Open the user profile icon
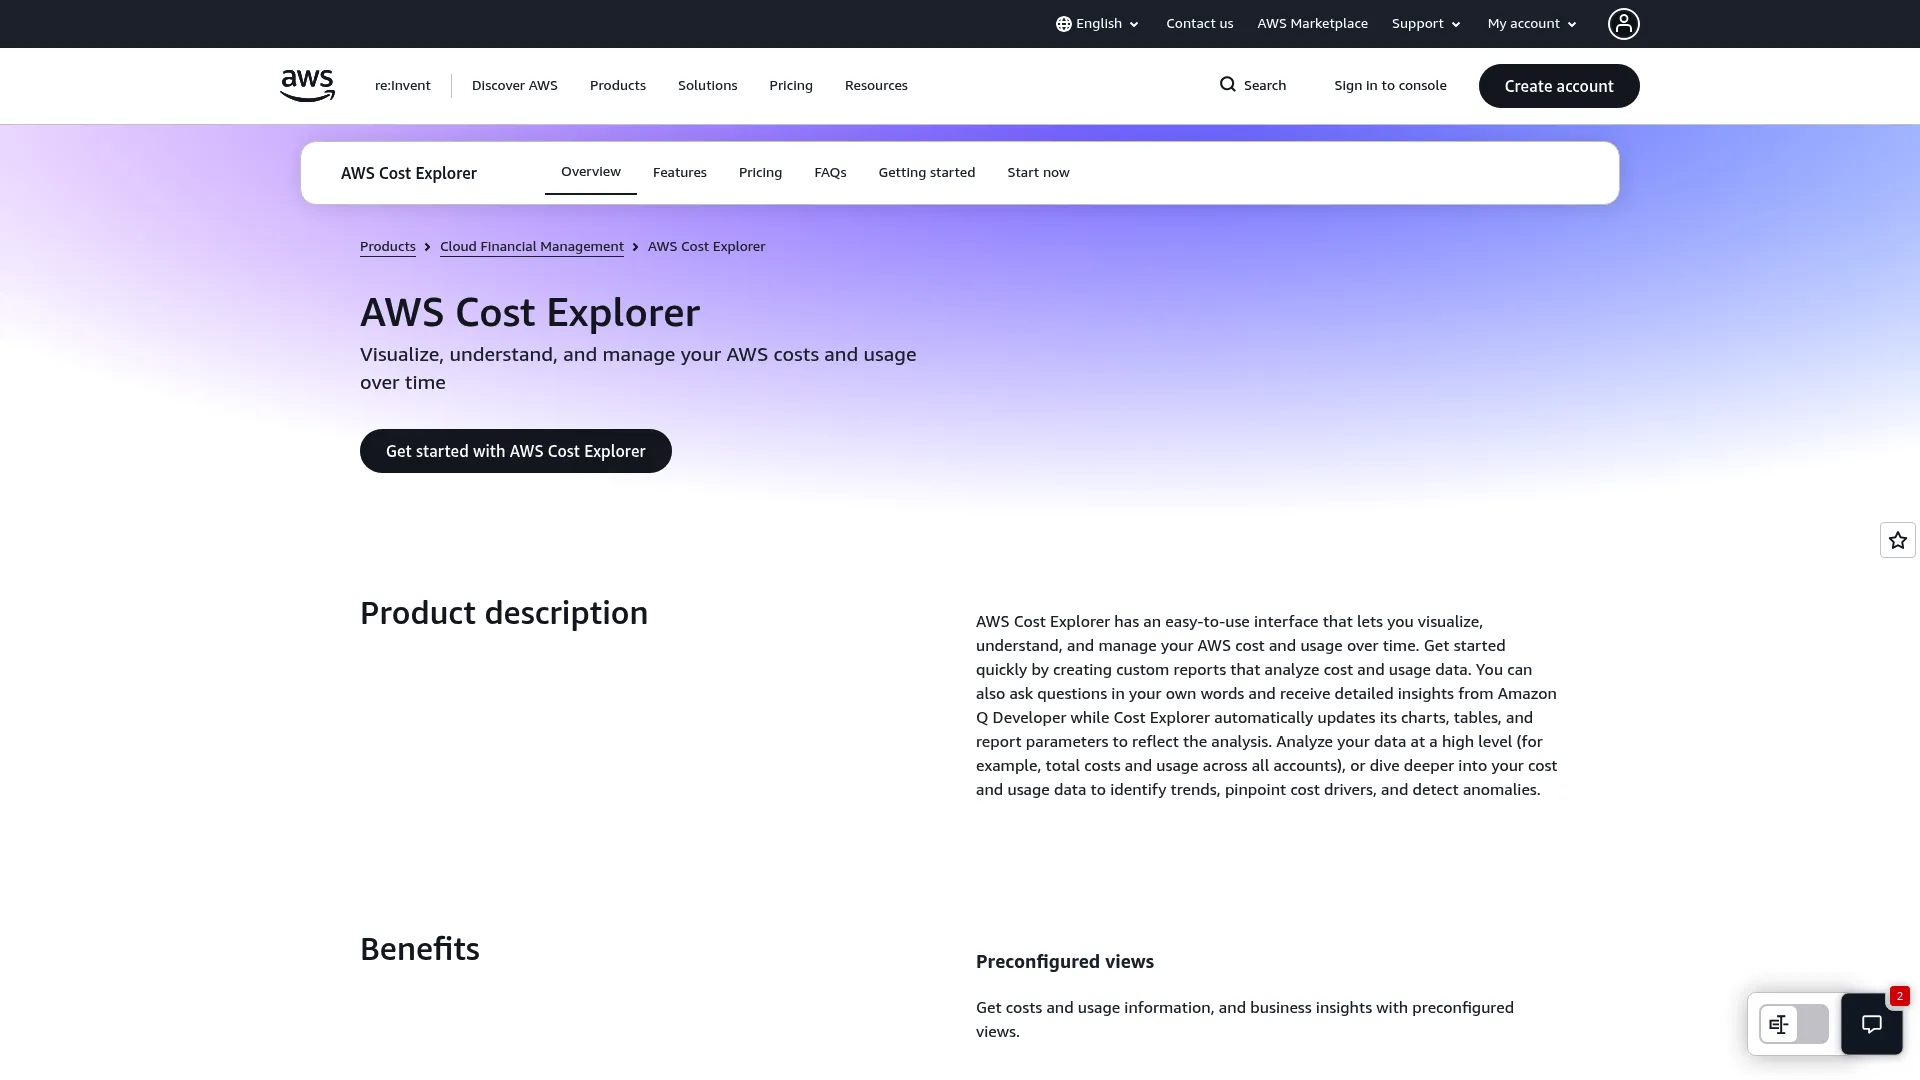 point(1623,24)
